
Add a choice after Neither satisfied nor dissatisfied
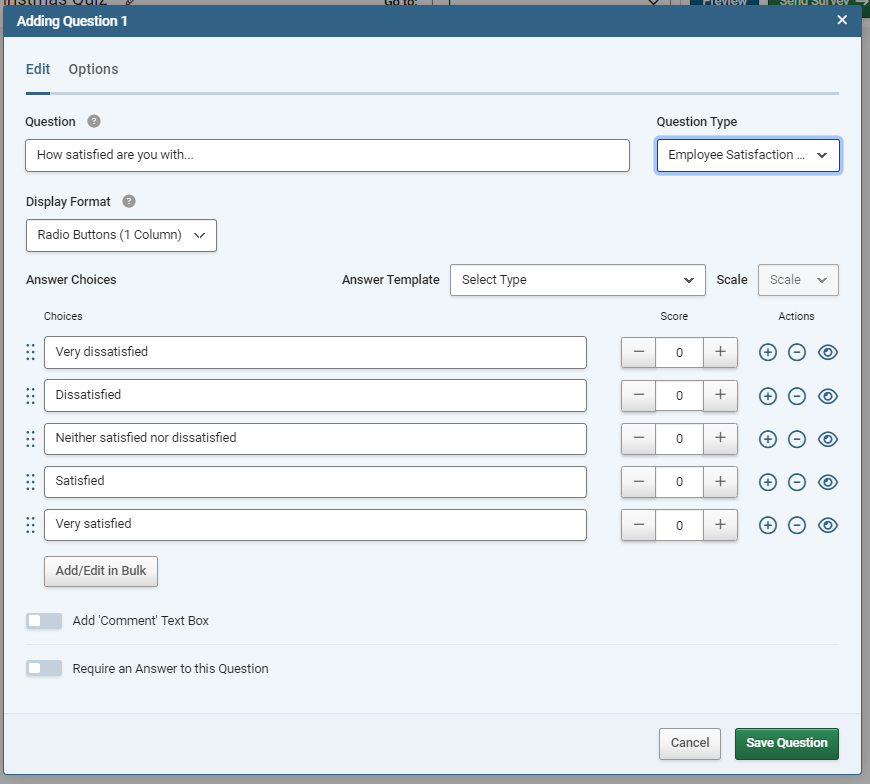coord(767,439)
